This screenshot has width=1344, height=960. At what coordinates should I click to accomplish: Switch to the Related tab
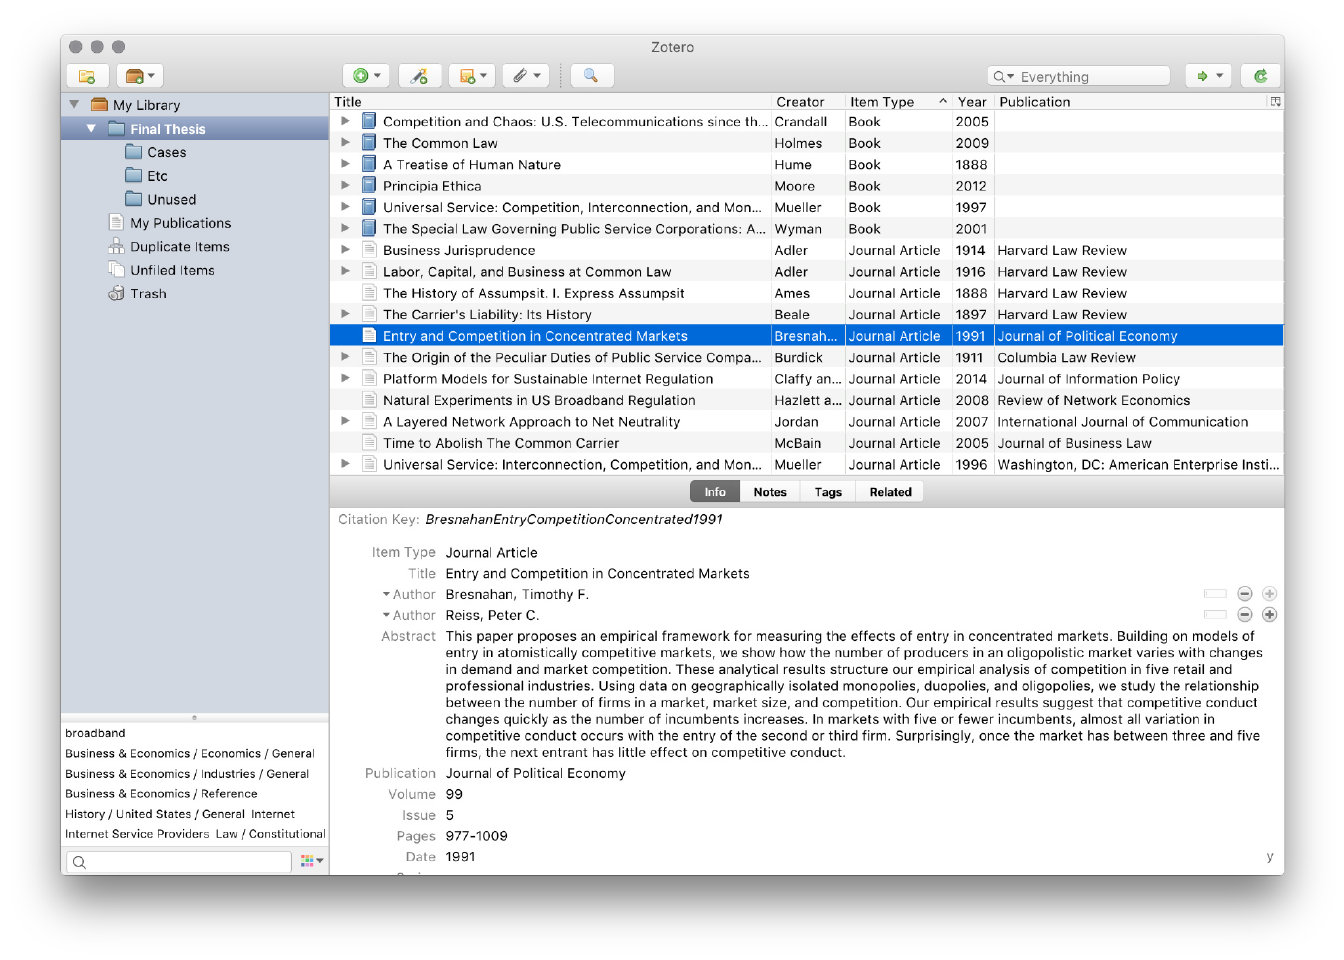coord(890,492)
